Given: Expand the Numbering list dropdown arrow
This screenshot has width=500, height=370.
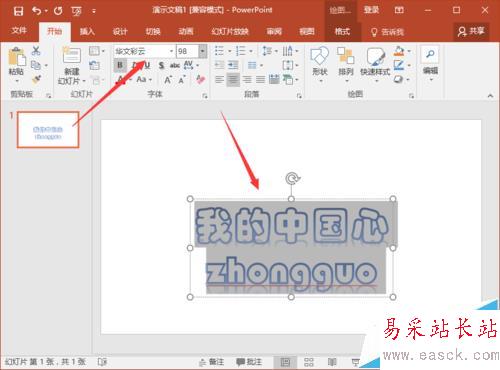Looking at the screenshot, I should pyautogui.click(x=251, y=51).
